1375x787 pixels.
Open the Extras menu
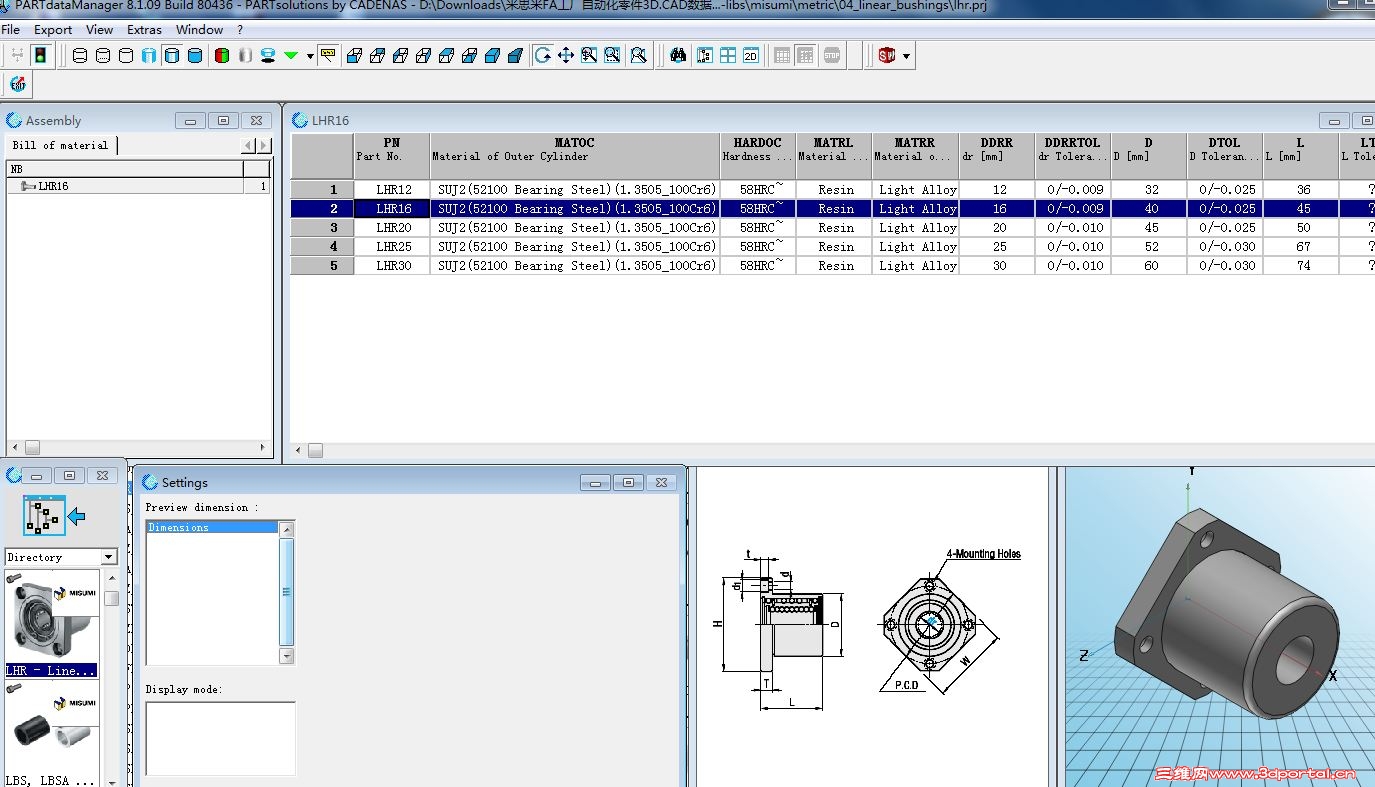click(144, 30)
